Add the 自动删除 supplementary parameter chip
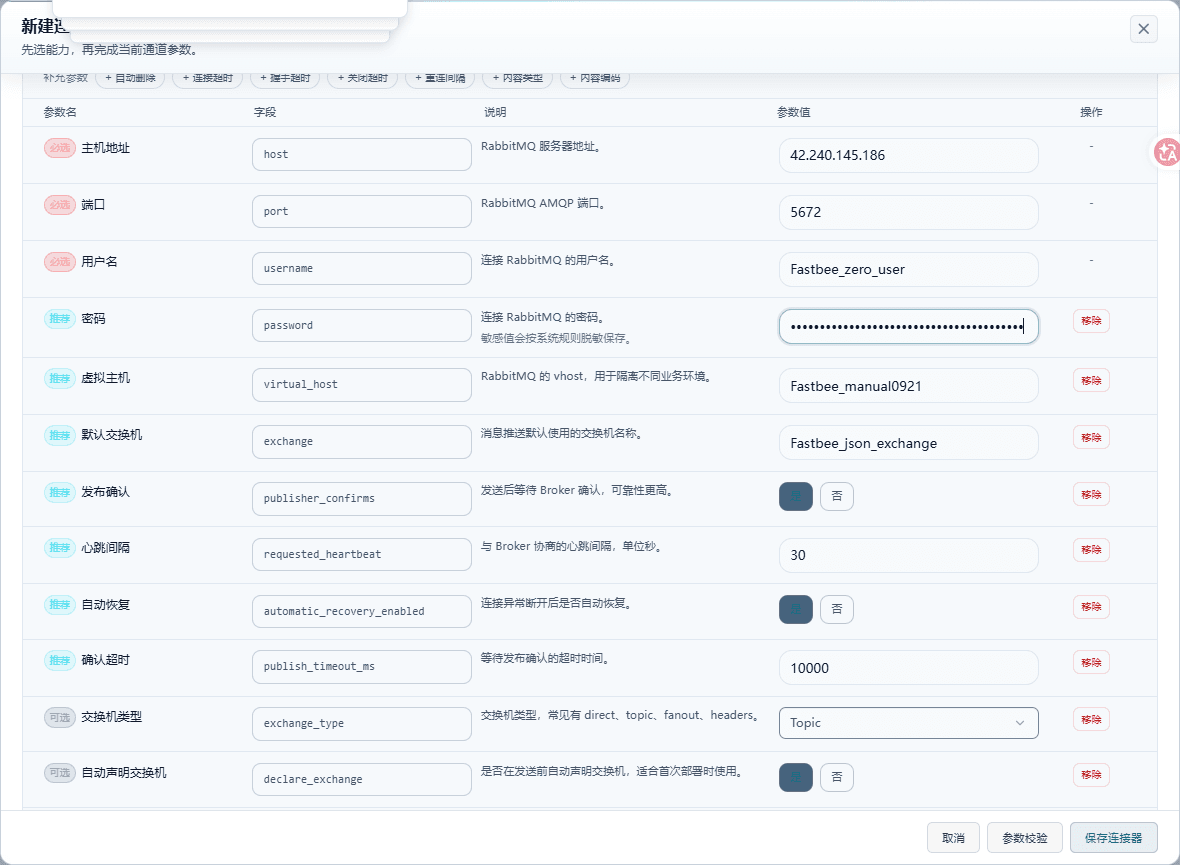Viewport: 1180px width, 865px height. [x=130, y=78]
